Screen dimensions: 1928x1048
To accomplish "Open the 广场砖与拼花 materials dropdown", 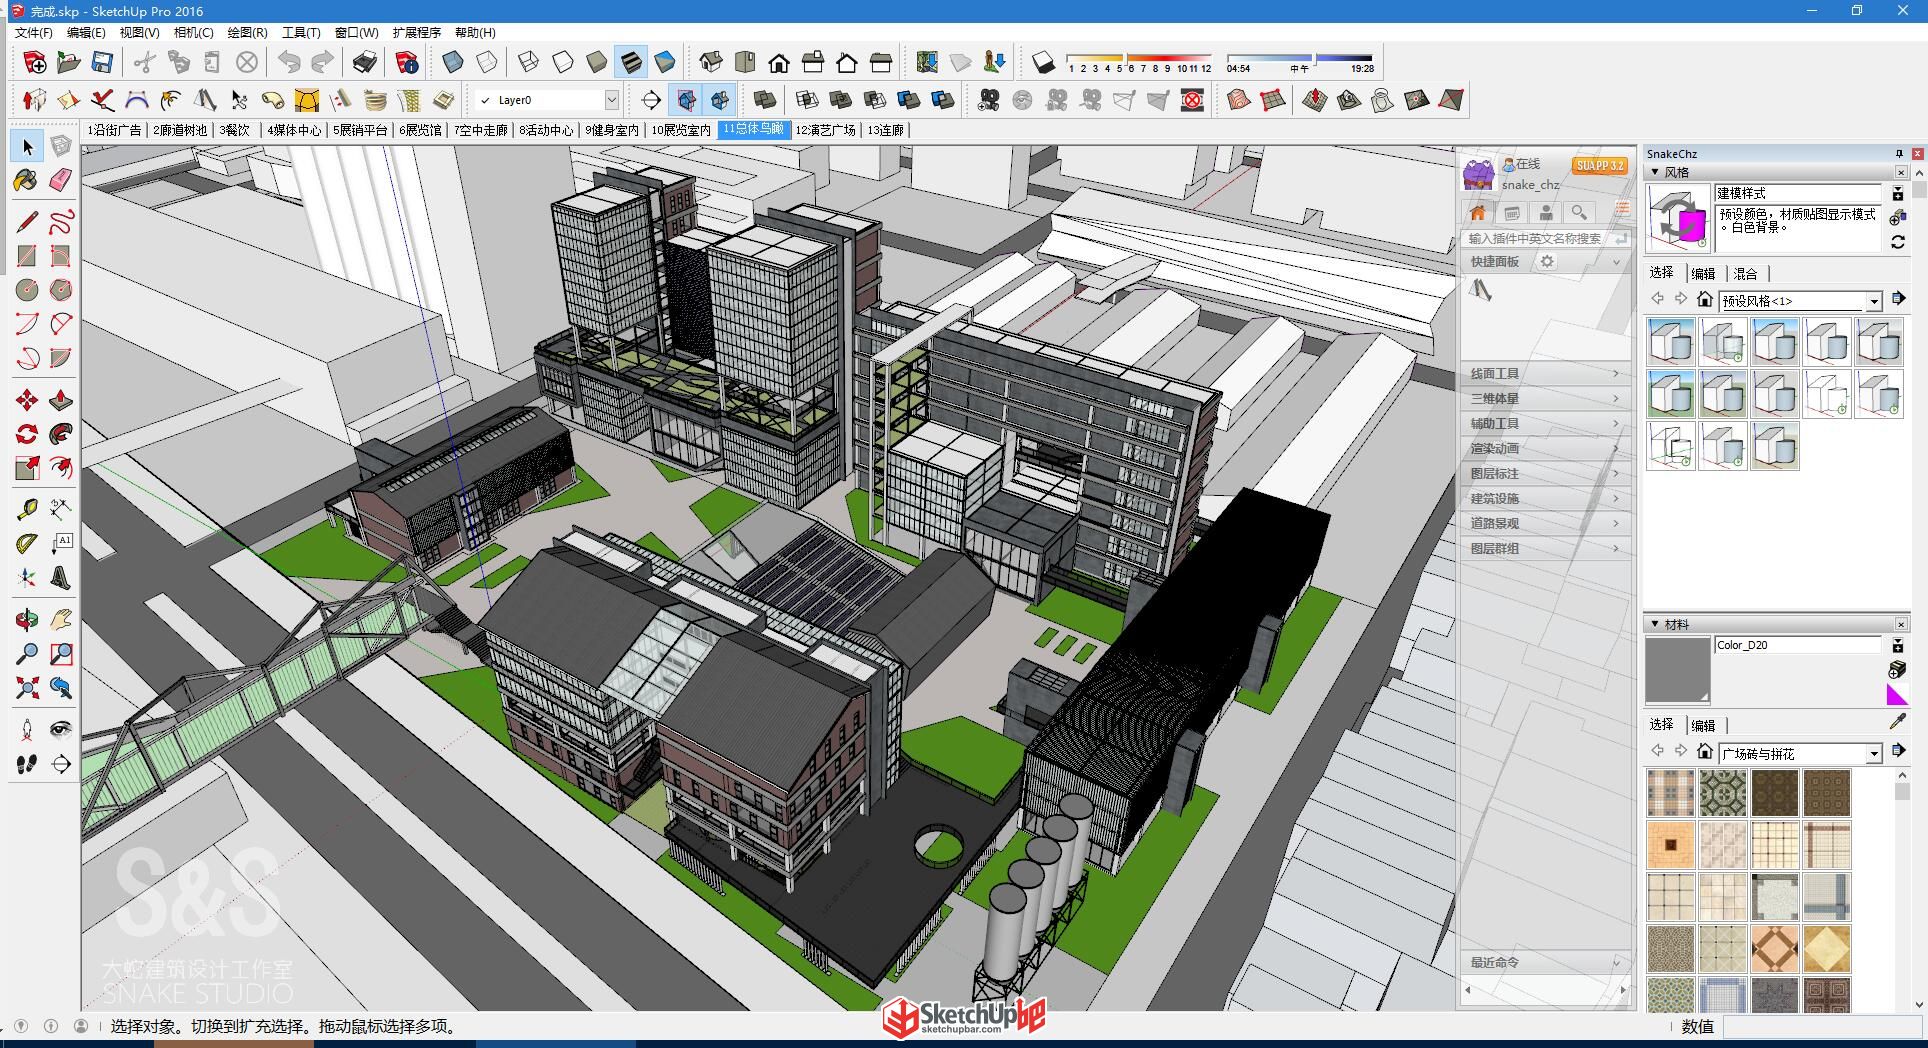I will [x=1873, y=754].
